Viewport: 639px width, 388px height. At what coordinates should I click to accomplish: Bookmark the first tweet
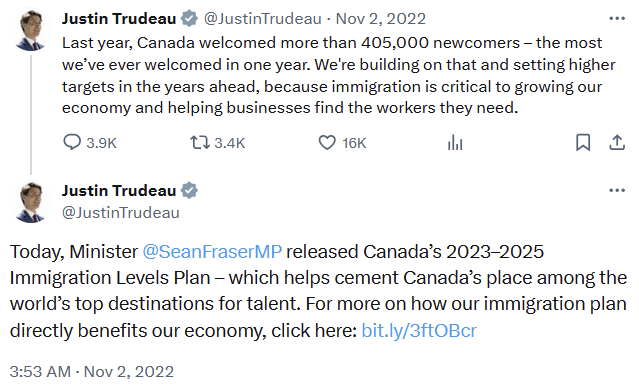[583, 143]
